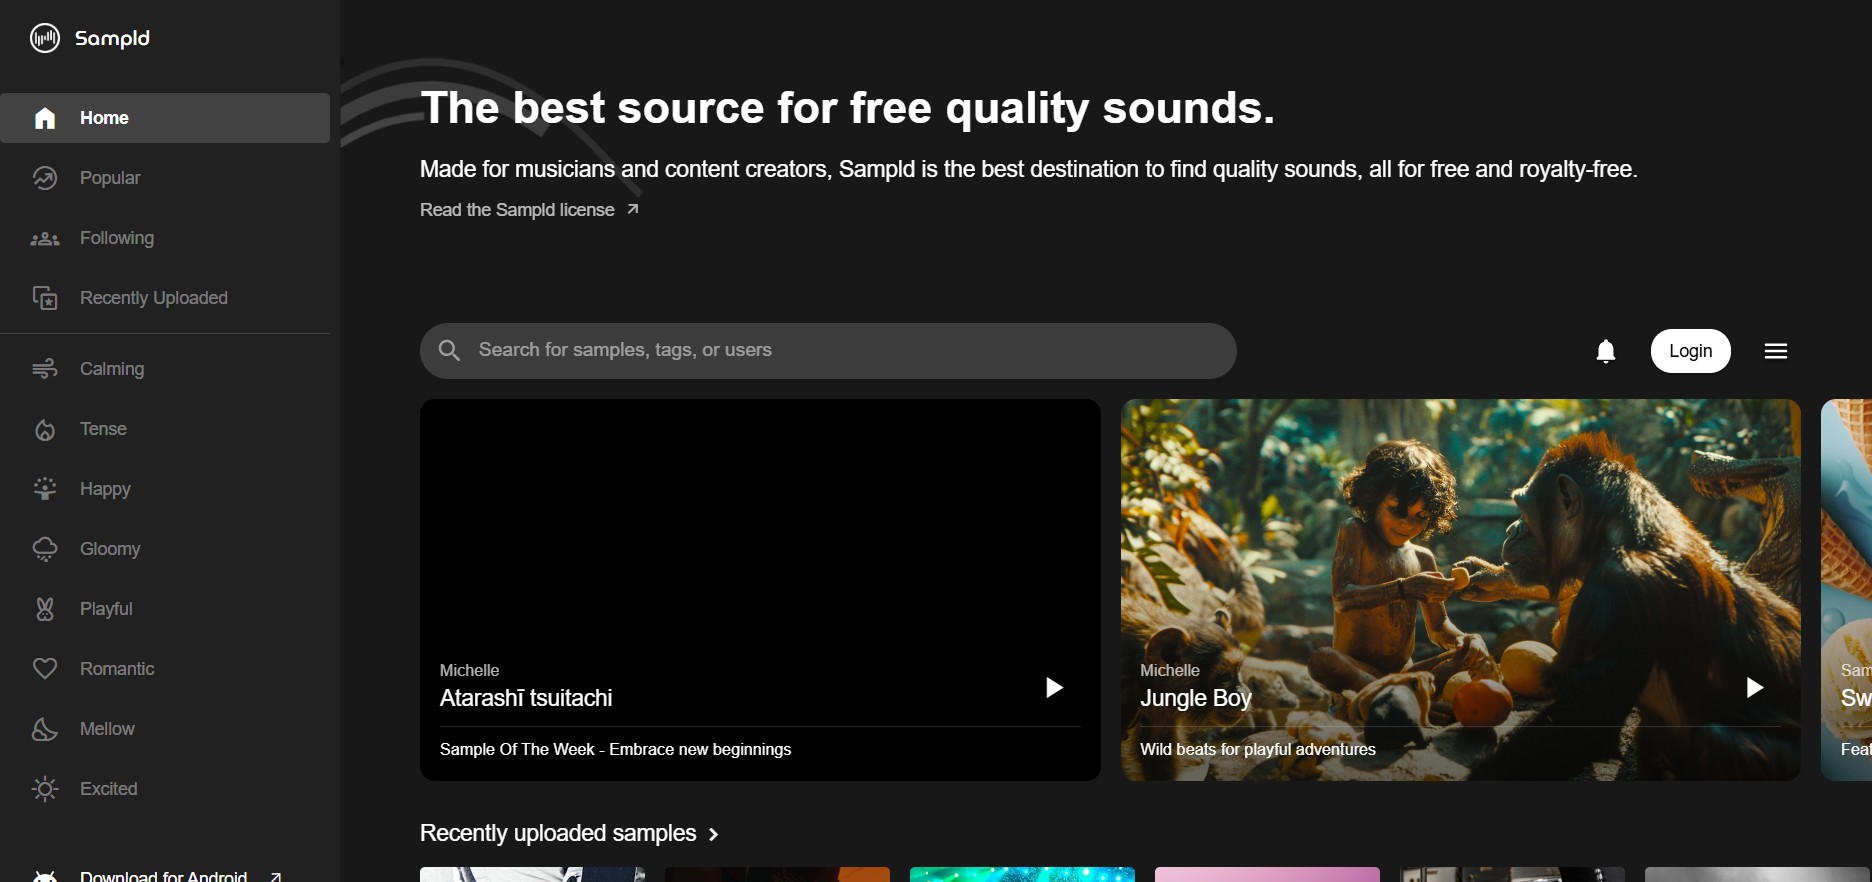Click the Sampld logo icon
Viewport: 1872px width, 882px height.
coord(45,38)
